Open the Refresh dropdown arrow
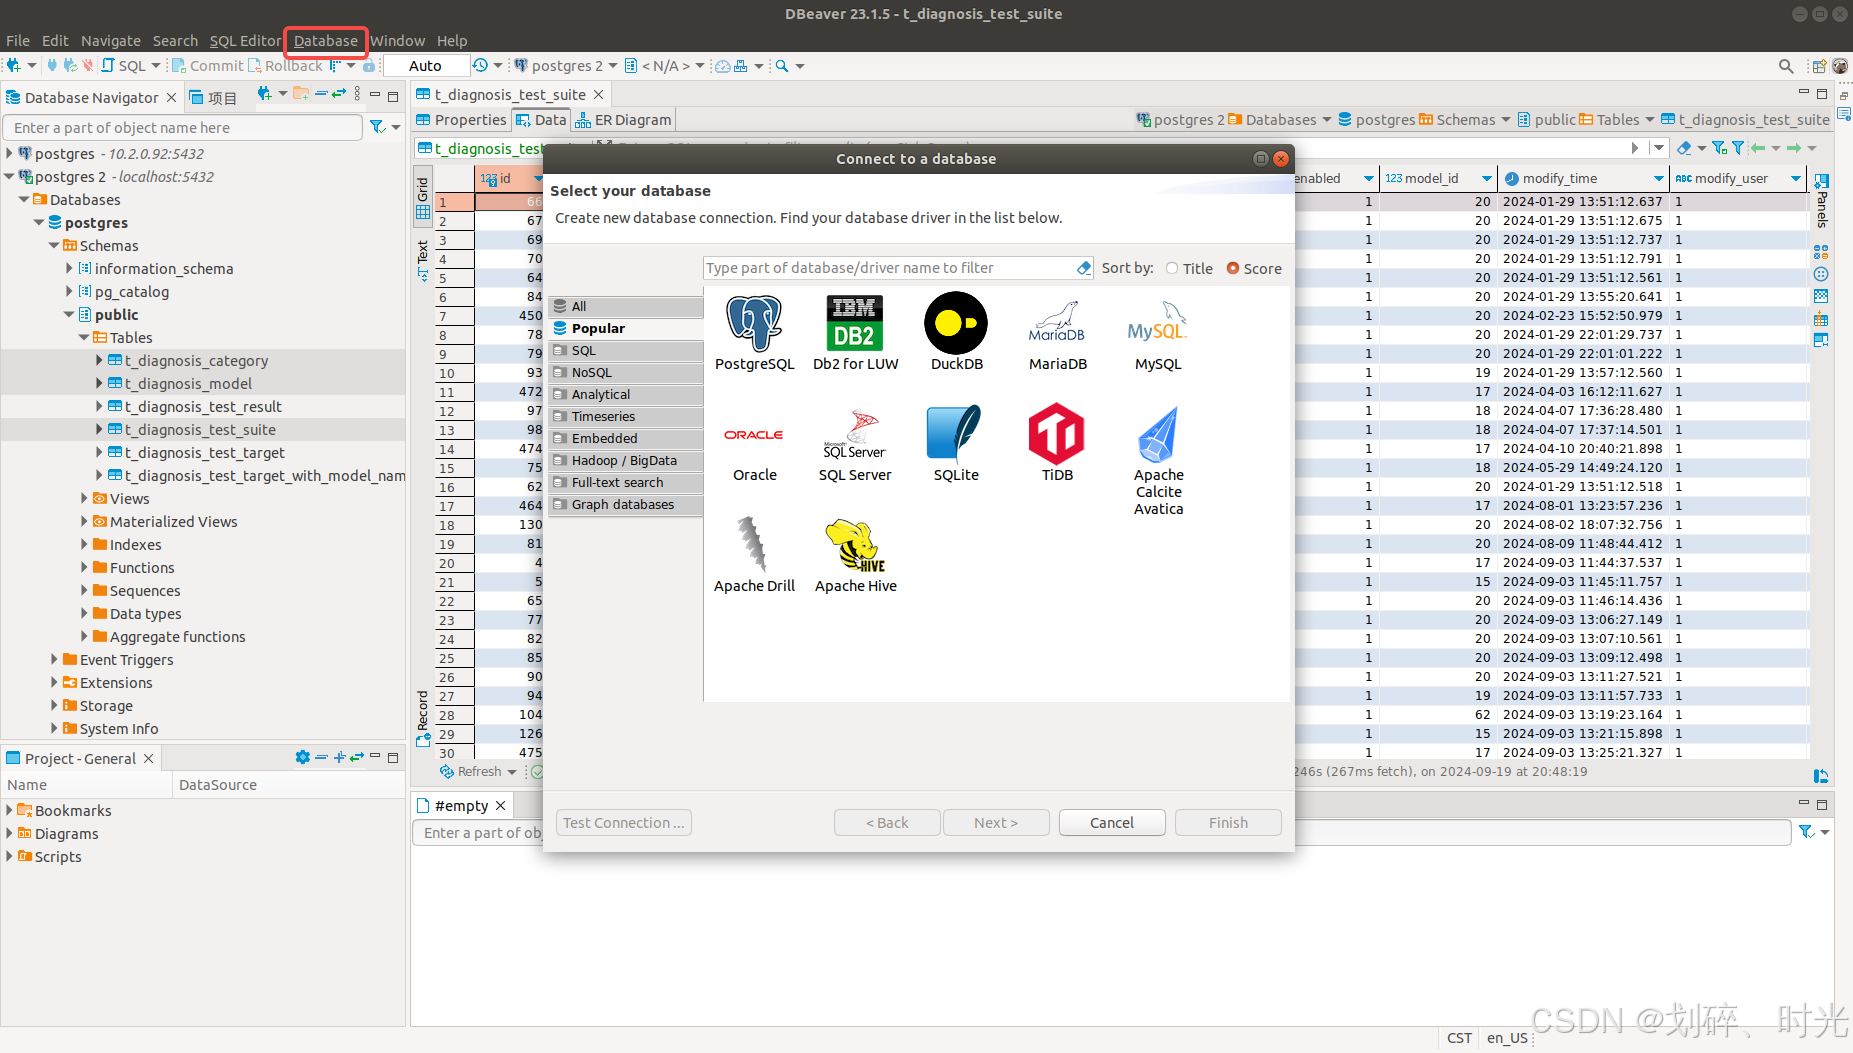1853x1053 pixels. pos(512,771)
